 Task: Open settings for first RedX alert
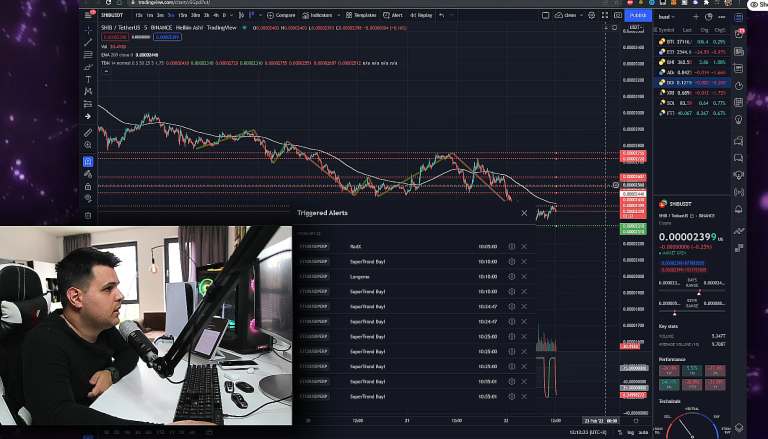coord(511,246)
